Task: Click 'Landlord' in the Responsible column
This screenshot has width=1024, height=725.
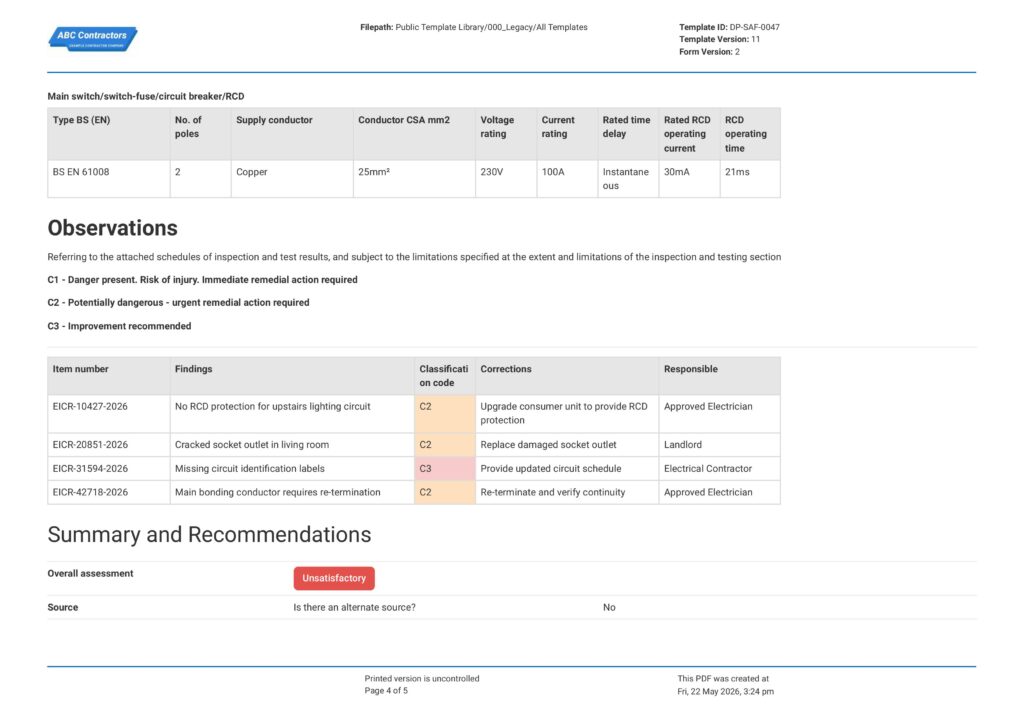Action: [682, 445]
